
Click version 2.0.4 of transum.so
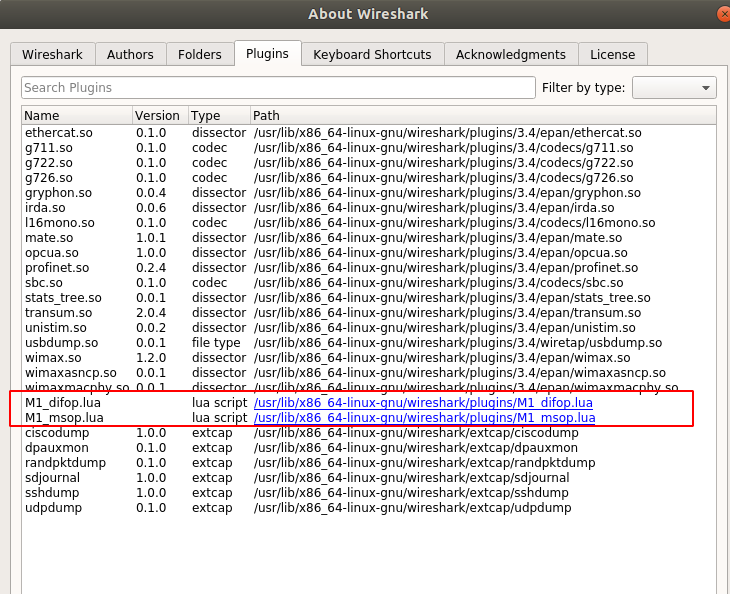pos(151,313)
